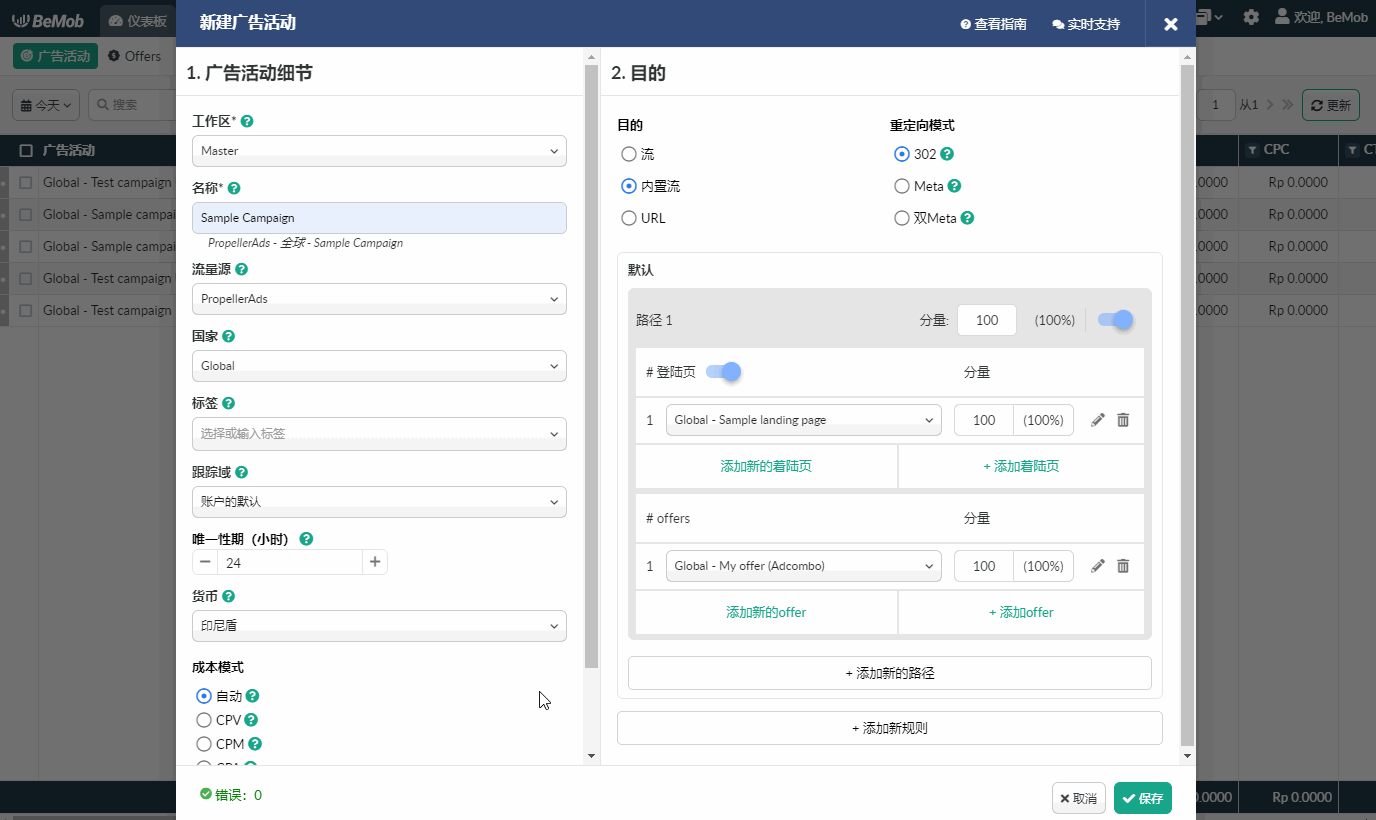Screen dimensions: 1376x820
Task: Click the 保存 save button
Action: click(1143, 798)
